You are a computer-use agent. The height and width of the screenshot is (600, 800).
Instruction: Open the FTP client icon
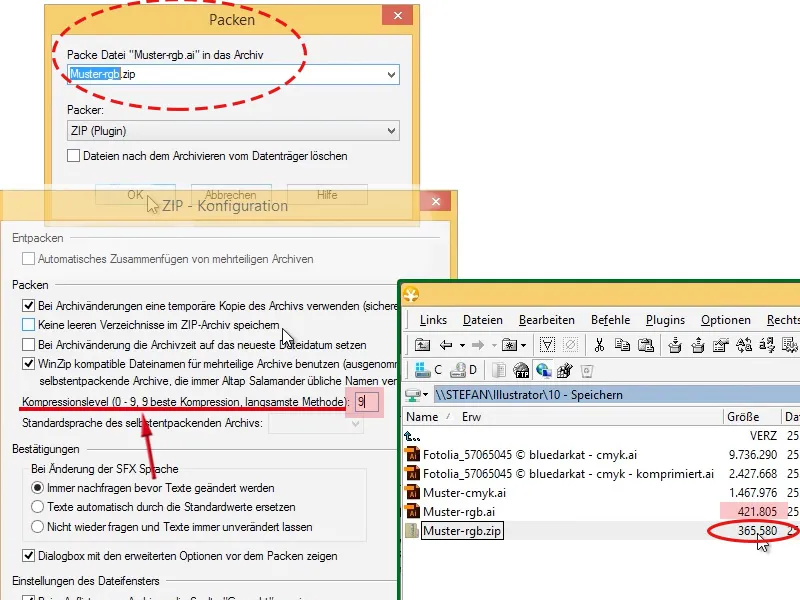pos(521,370)
